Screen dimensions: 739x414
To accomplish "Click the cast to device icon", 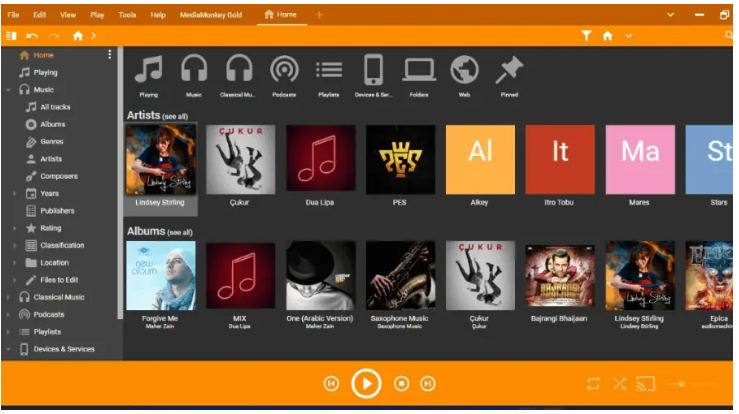I will (646, 384).
